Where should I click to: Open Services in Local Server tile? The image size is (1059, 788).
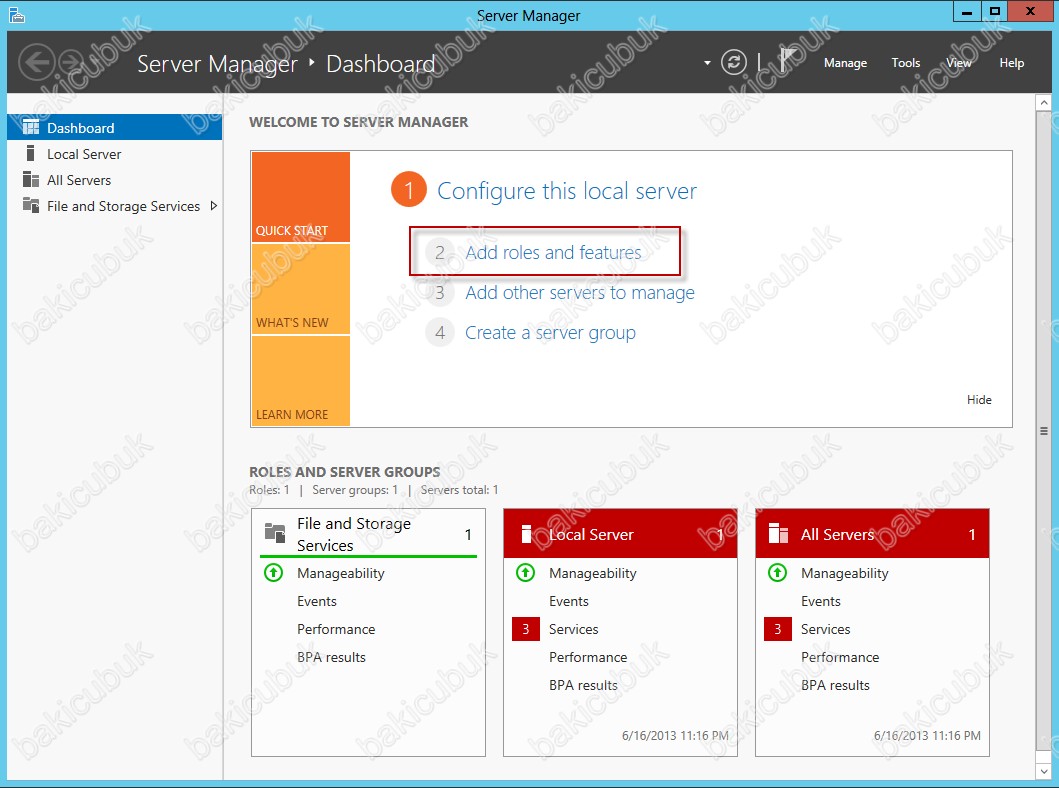tap(573, 629)
